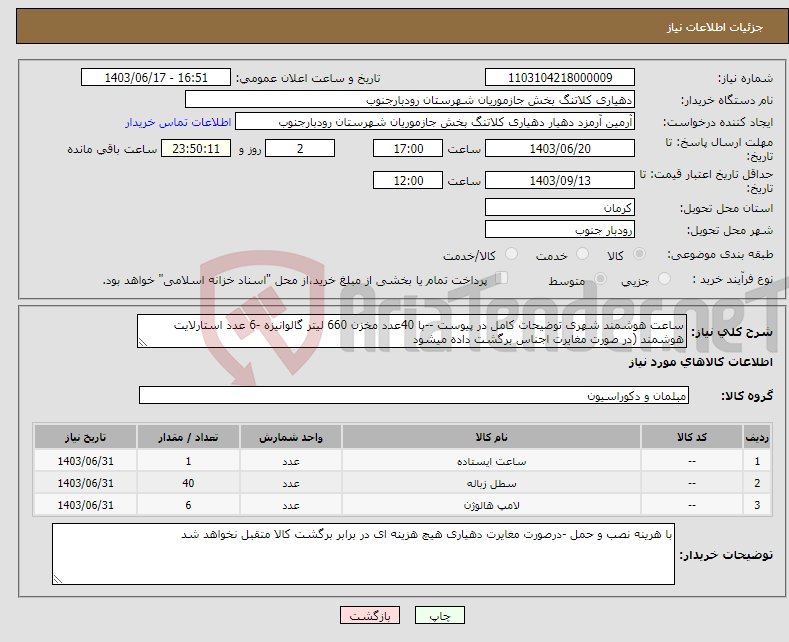Click the توضیحات خریدار notes textarea
This screenshot has width=789, height=642.
[363, 554]
